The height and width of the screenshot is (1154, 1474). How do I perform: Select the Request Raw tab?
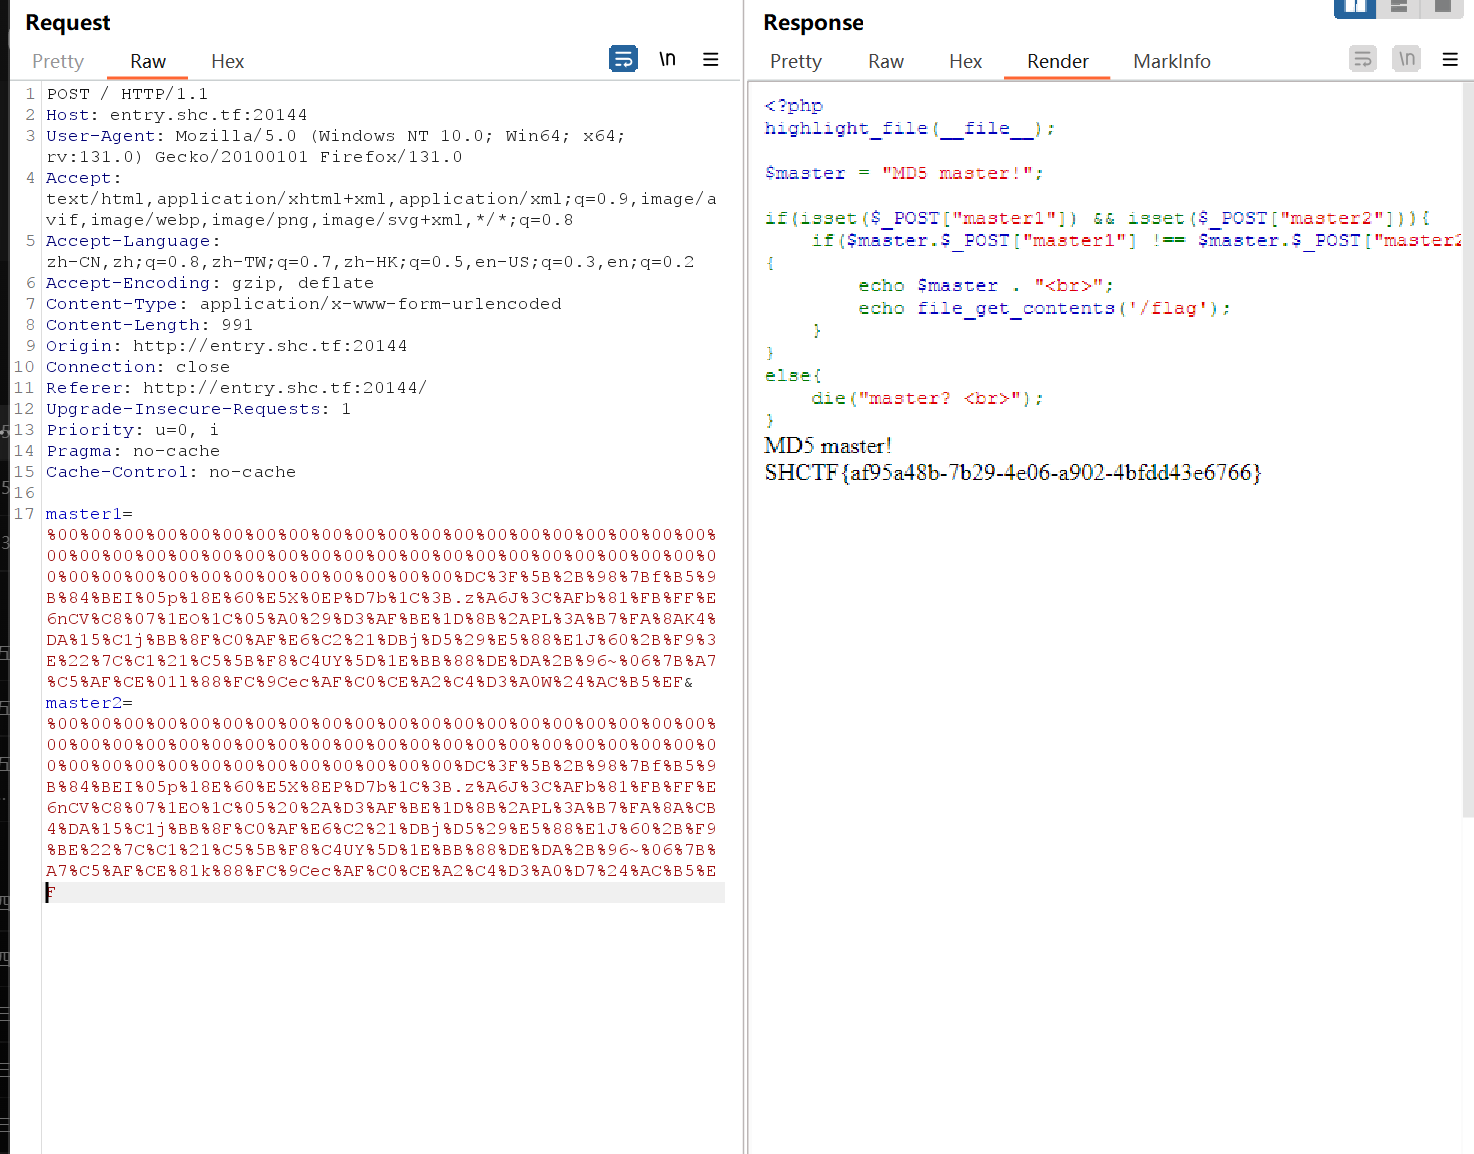148,62
